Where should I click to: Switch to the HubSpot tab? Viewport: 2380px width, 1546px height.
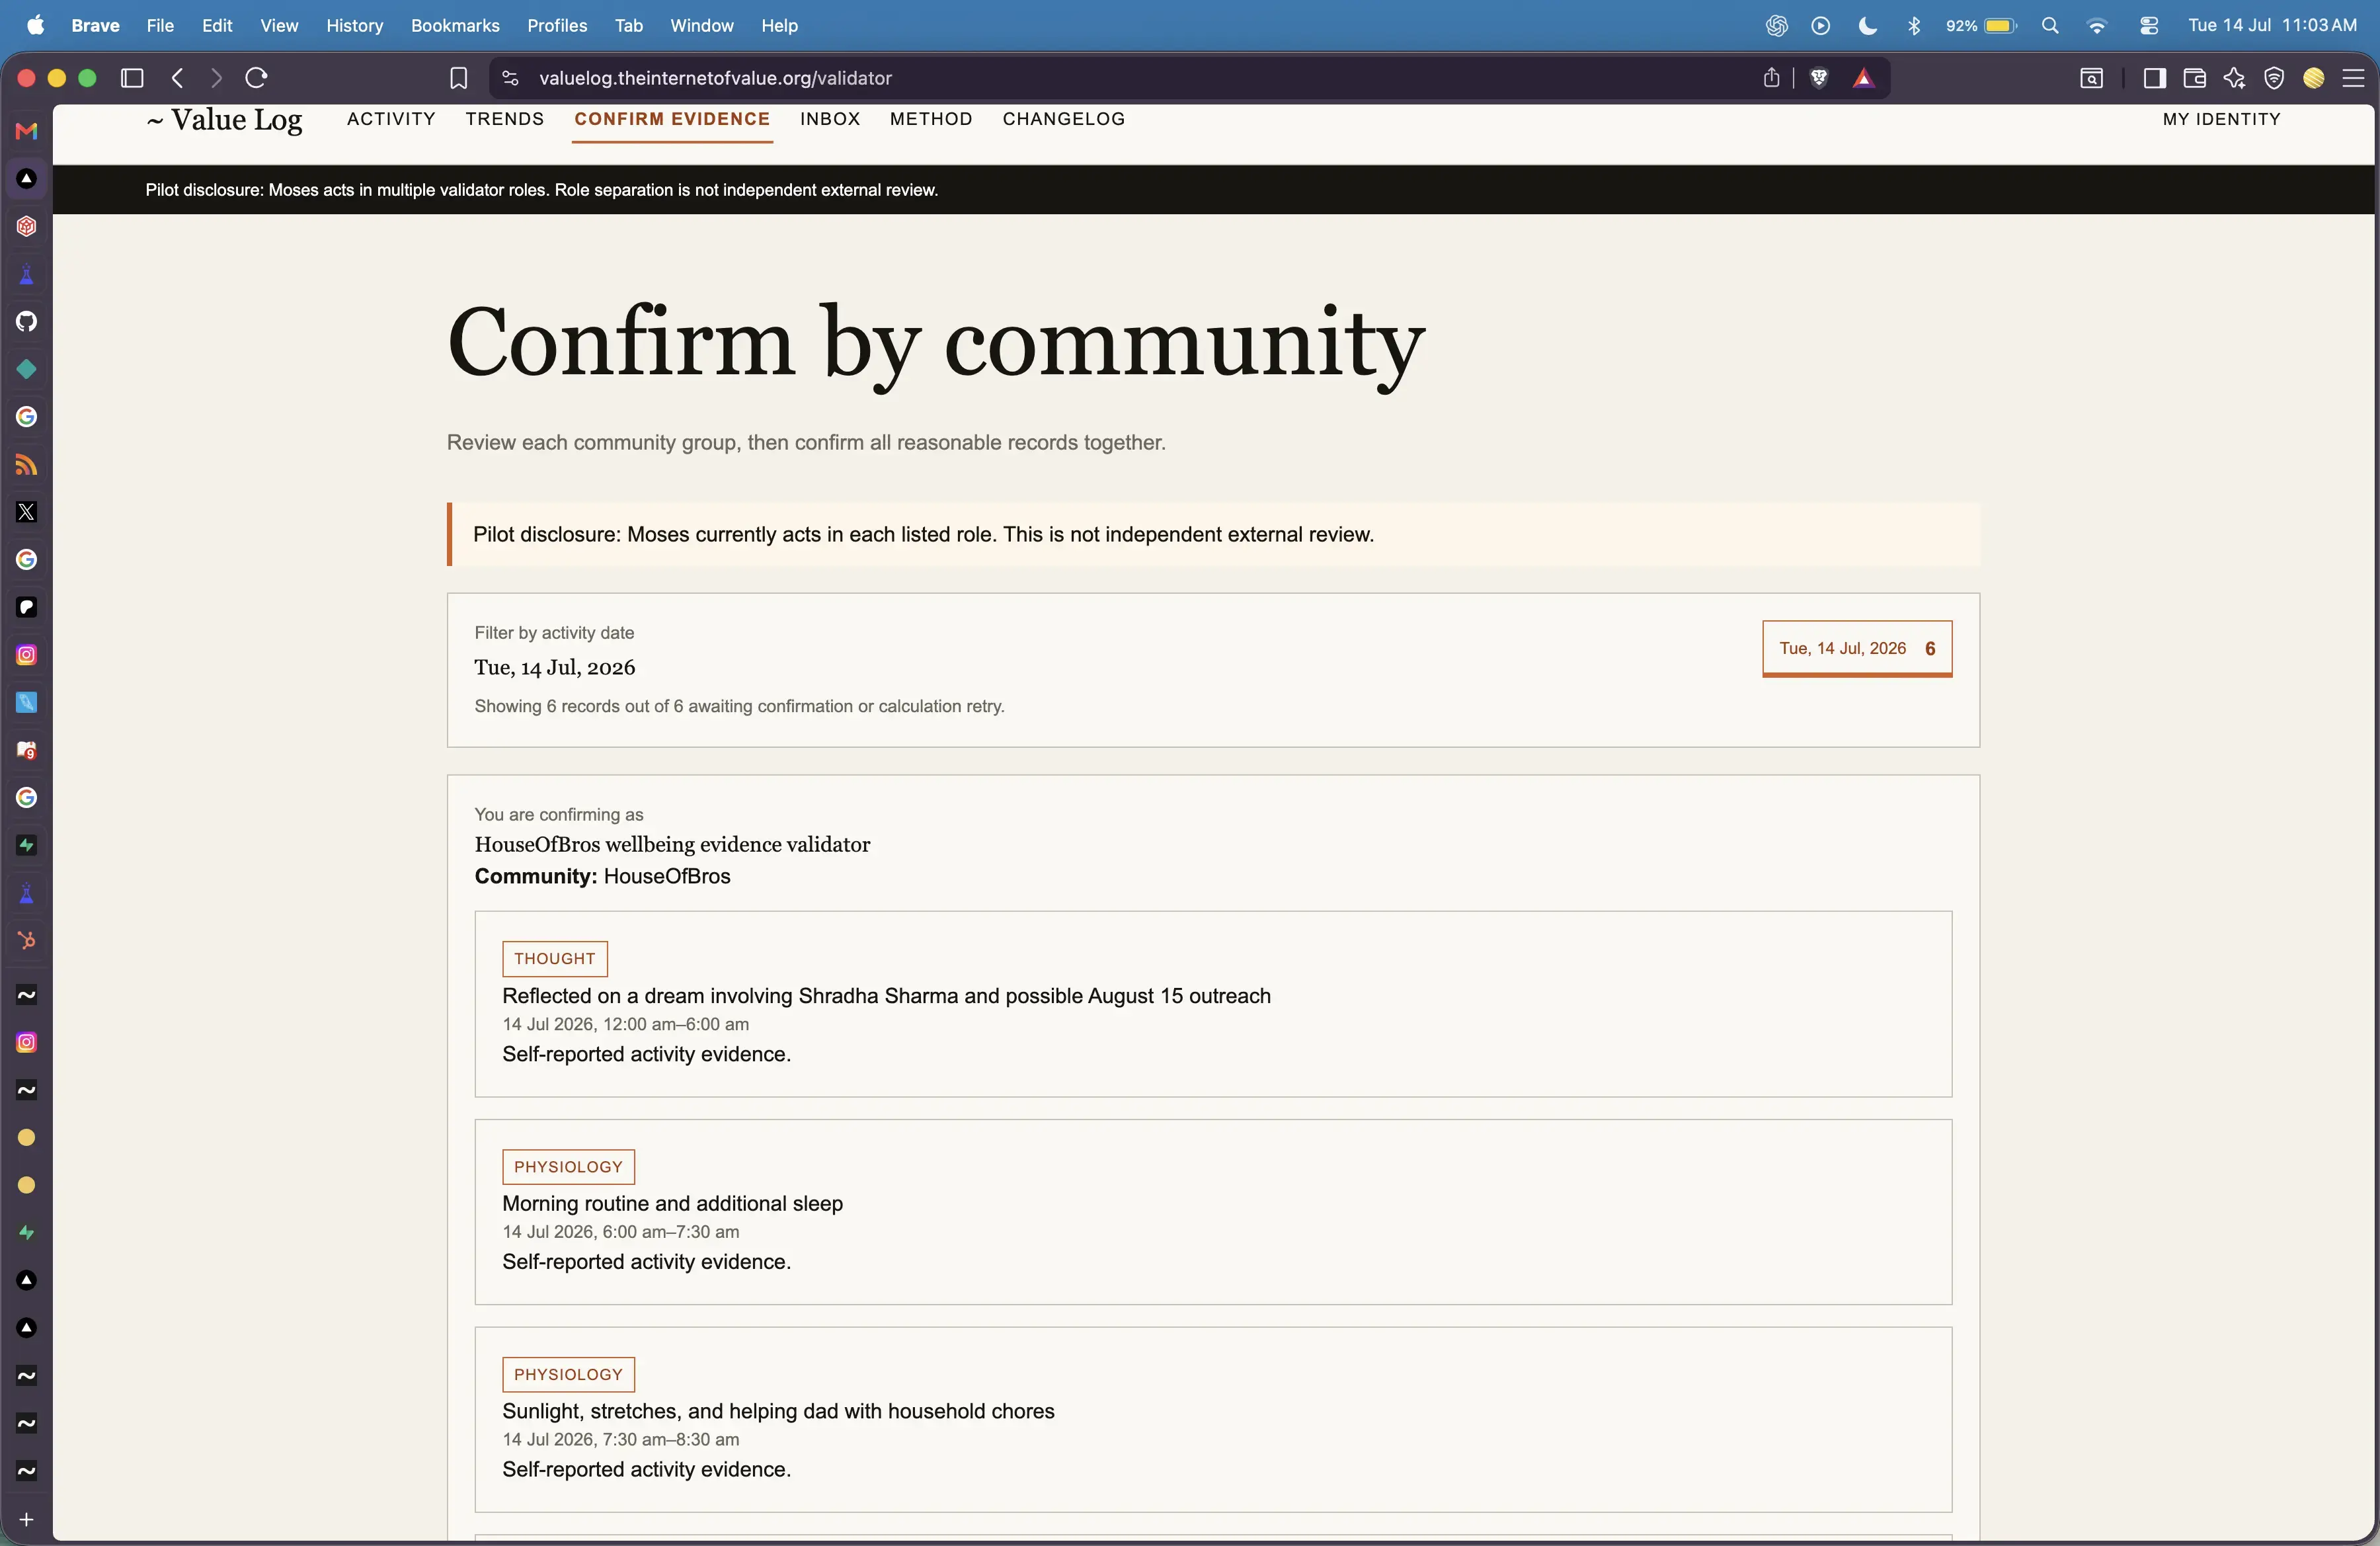click(x=27, y=940)
